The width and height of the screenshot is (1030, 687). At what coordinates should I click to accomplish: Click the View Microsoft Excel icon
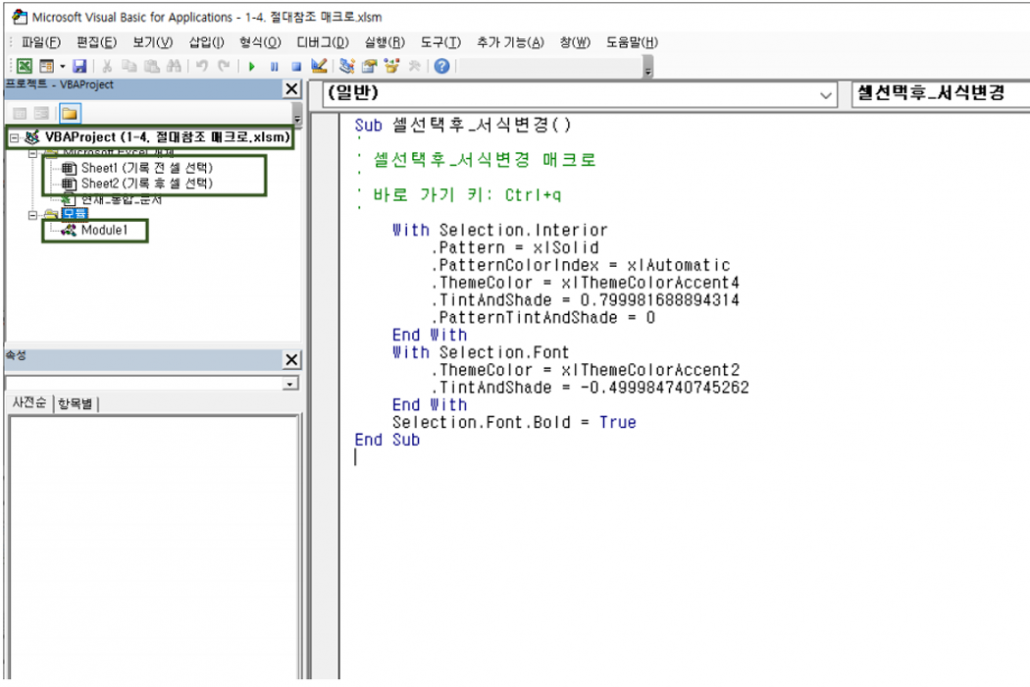click(24, 66)
